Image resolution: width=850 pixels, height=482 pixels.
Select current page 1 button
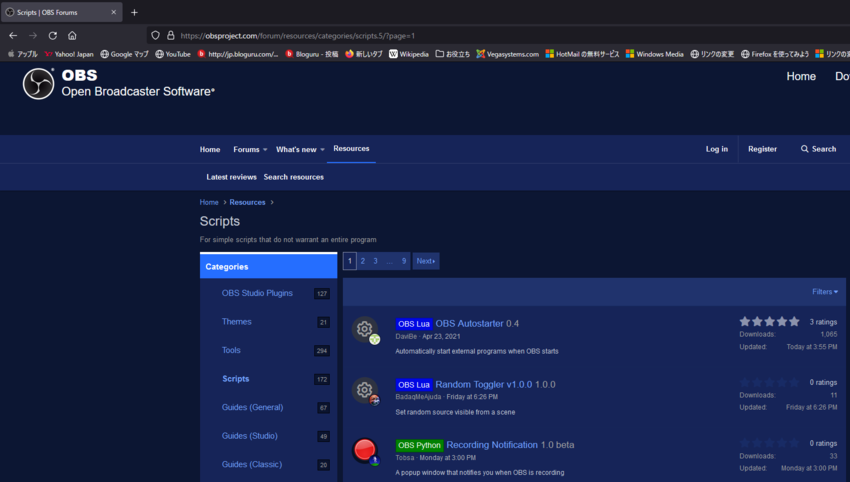point(350,261)
